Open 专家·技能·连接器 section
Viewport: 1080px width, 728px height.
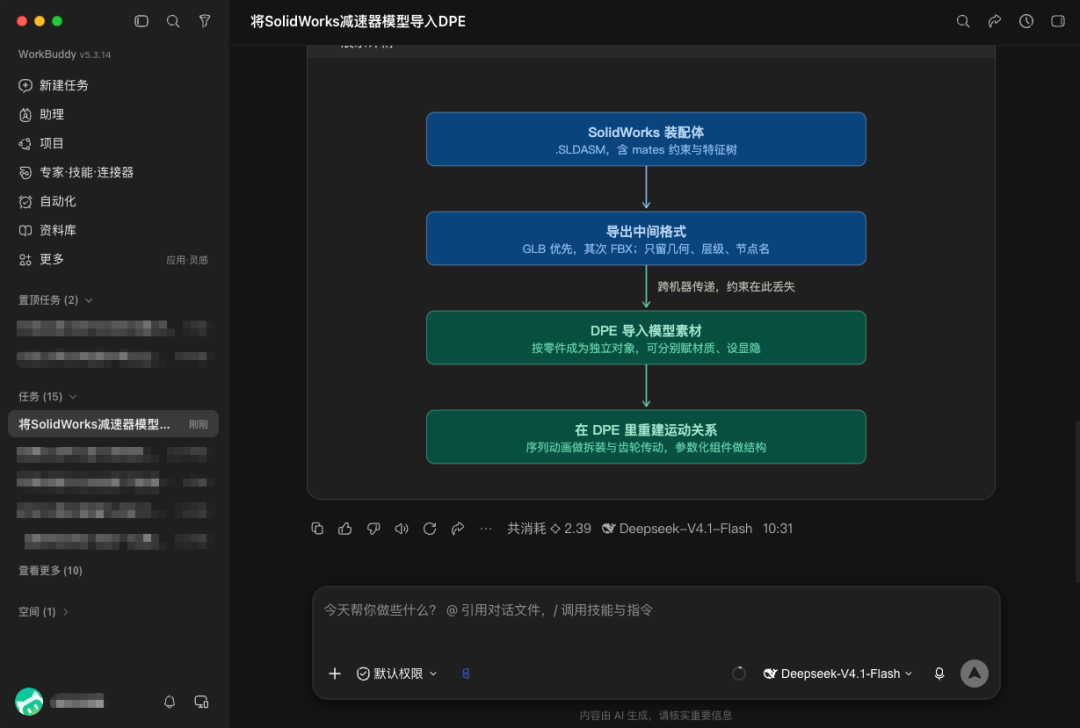coord(76,172)
